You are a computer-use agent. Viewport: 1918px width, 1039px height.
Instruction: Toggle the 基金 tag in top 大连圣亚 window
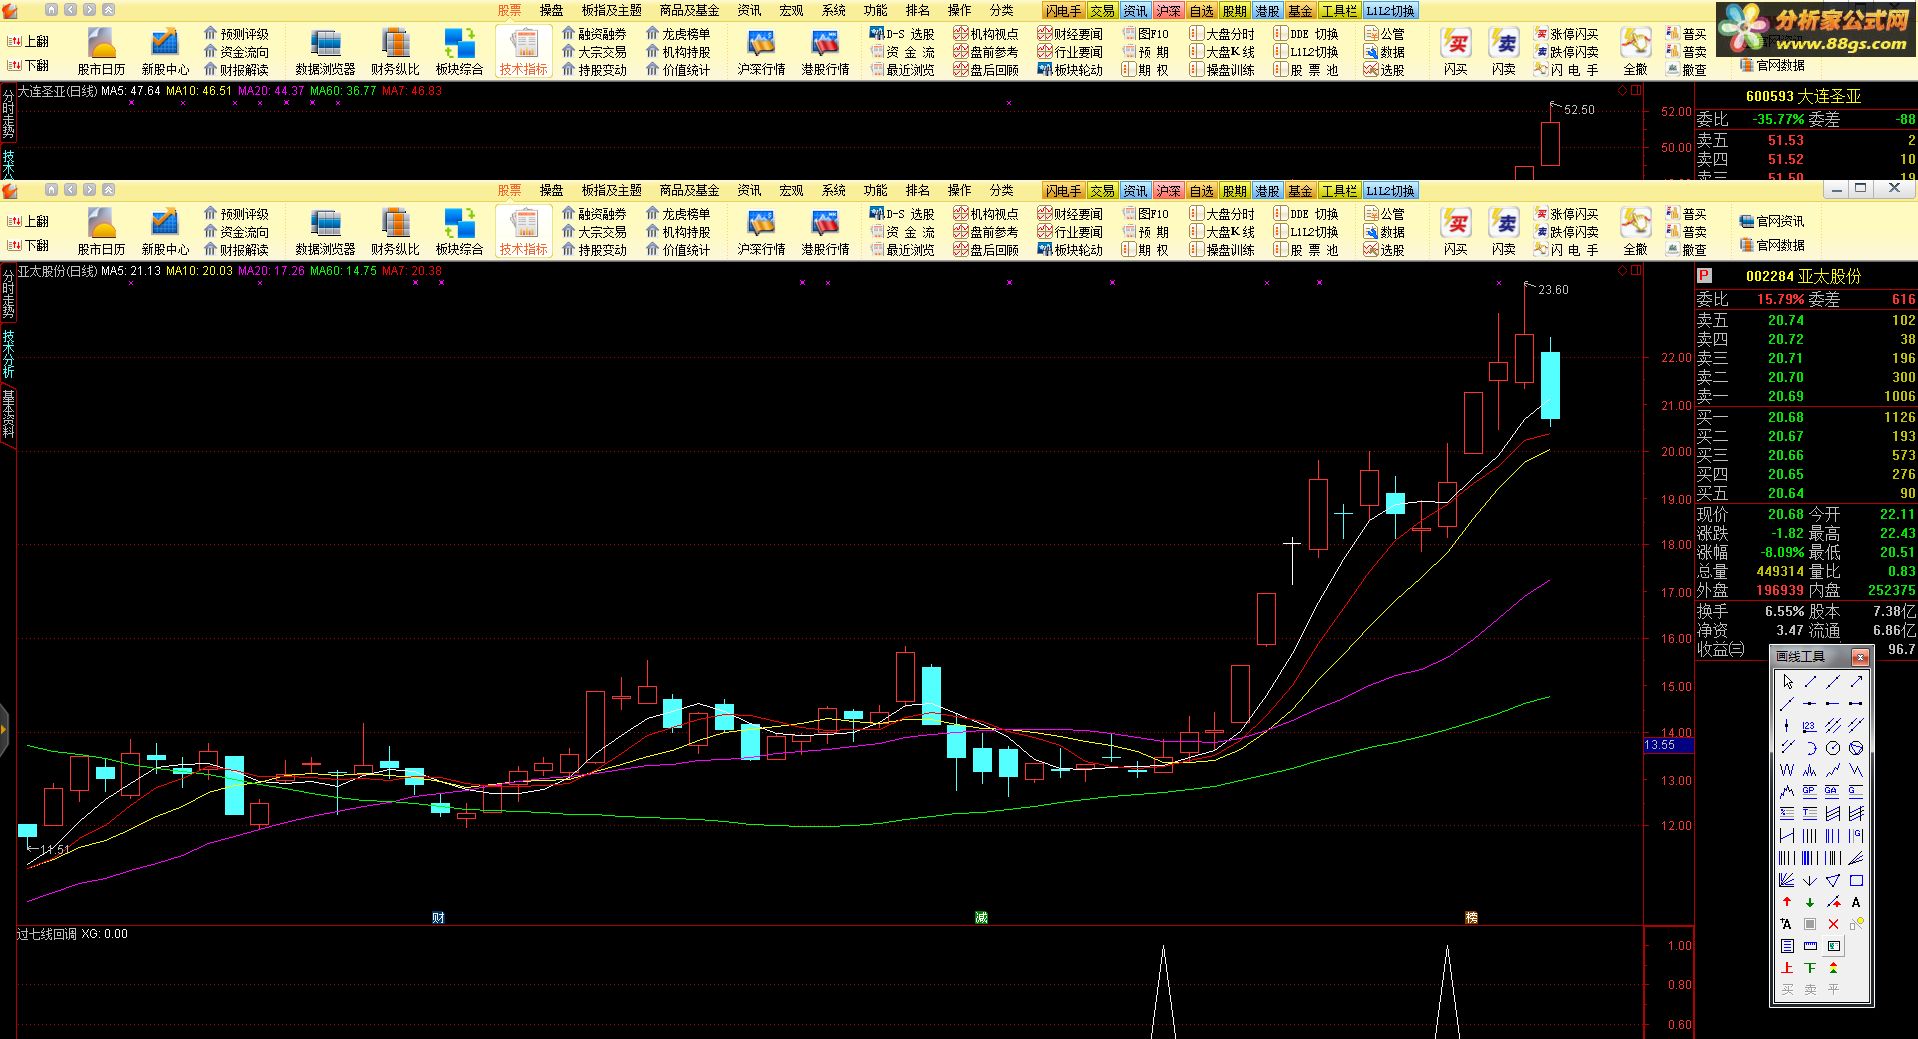click(1299, 10)
